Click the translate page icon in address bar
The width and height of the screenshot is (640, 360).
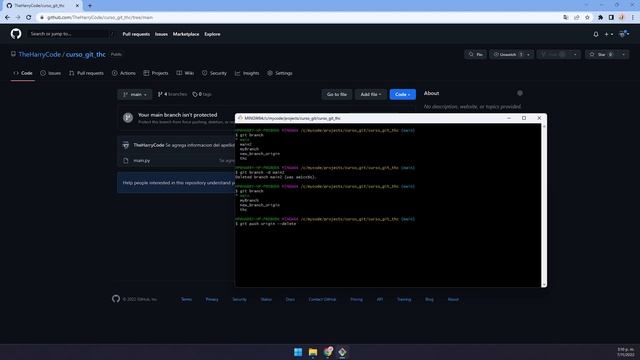tap(565, 18)
